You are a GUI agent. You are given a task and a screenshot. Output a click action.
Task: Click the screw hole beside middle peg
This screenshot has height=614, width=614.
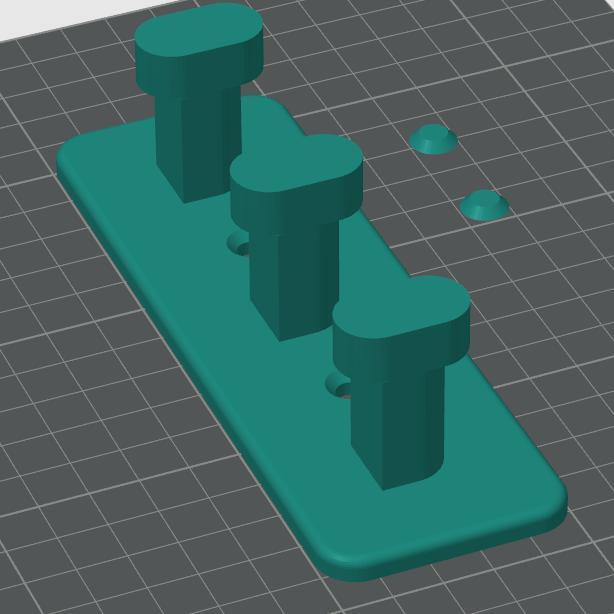point(239,243)
